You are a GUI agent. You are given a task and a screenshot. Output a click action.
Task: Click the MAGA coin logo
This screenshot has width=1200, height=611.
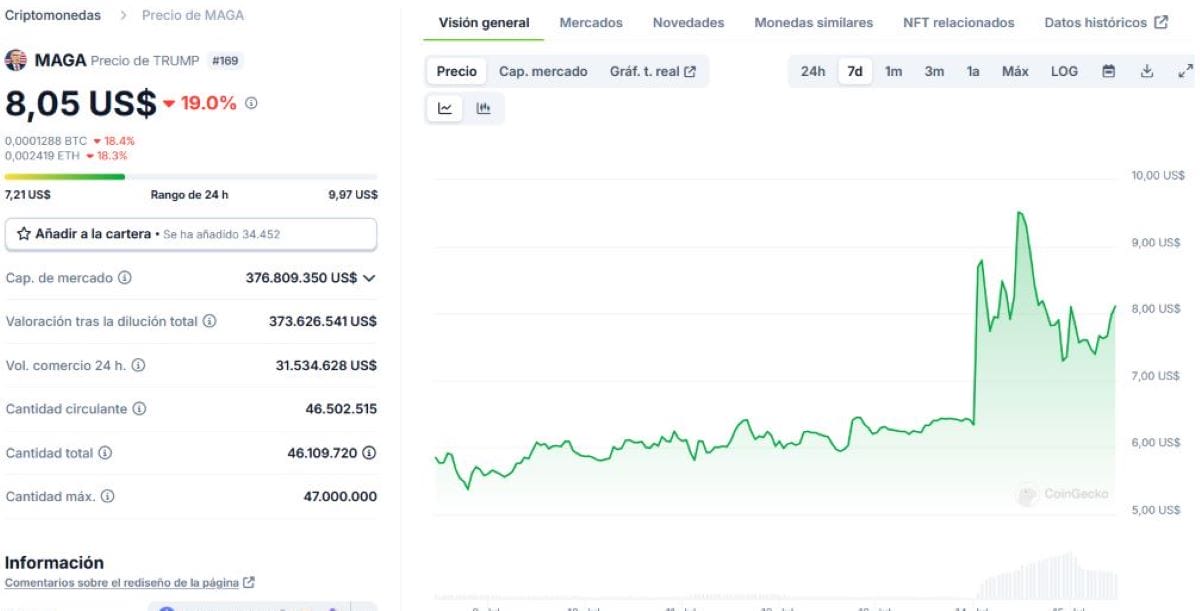click(x=16, y=60)
